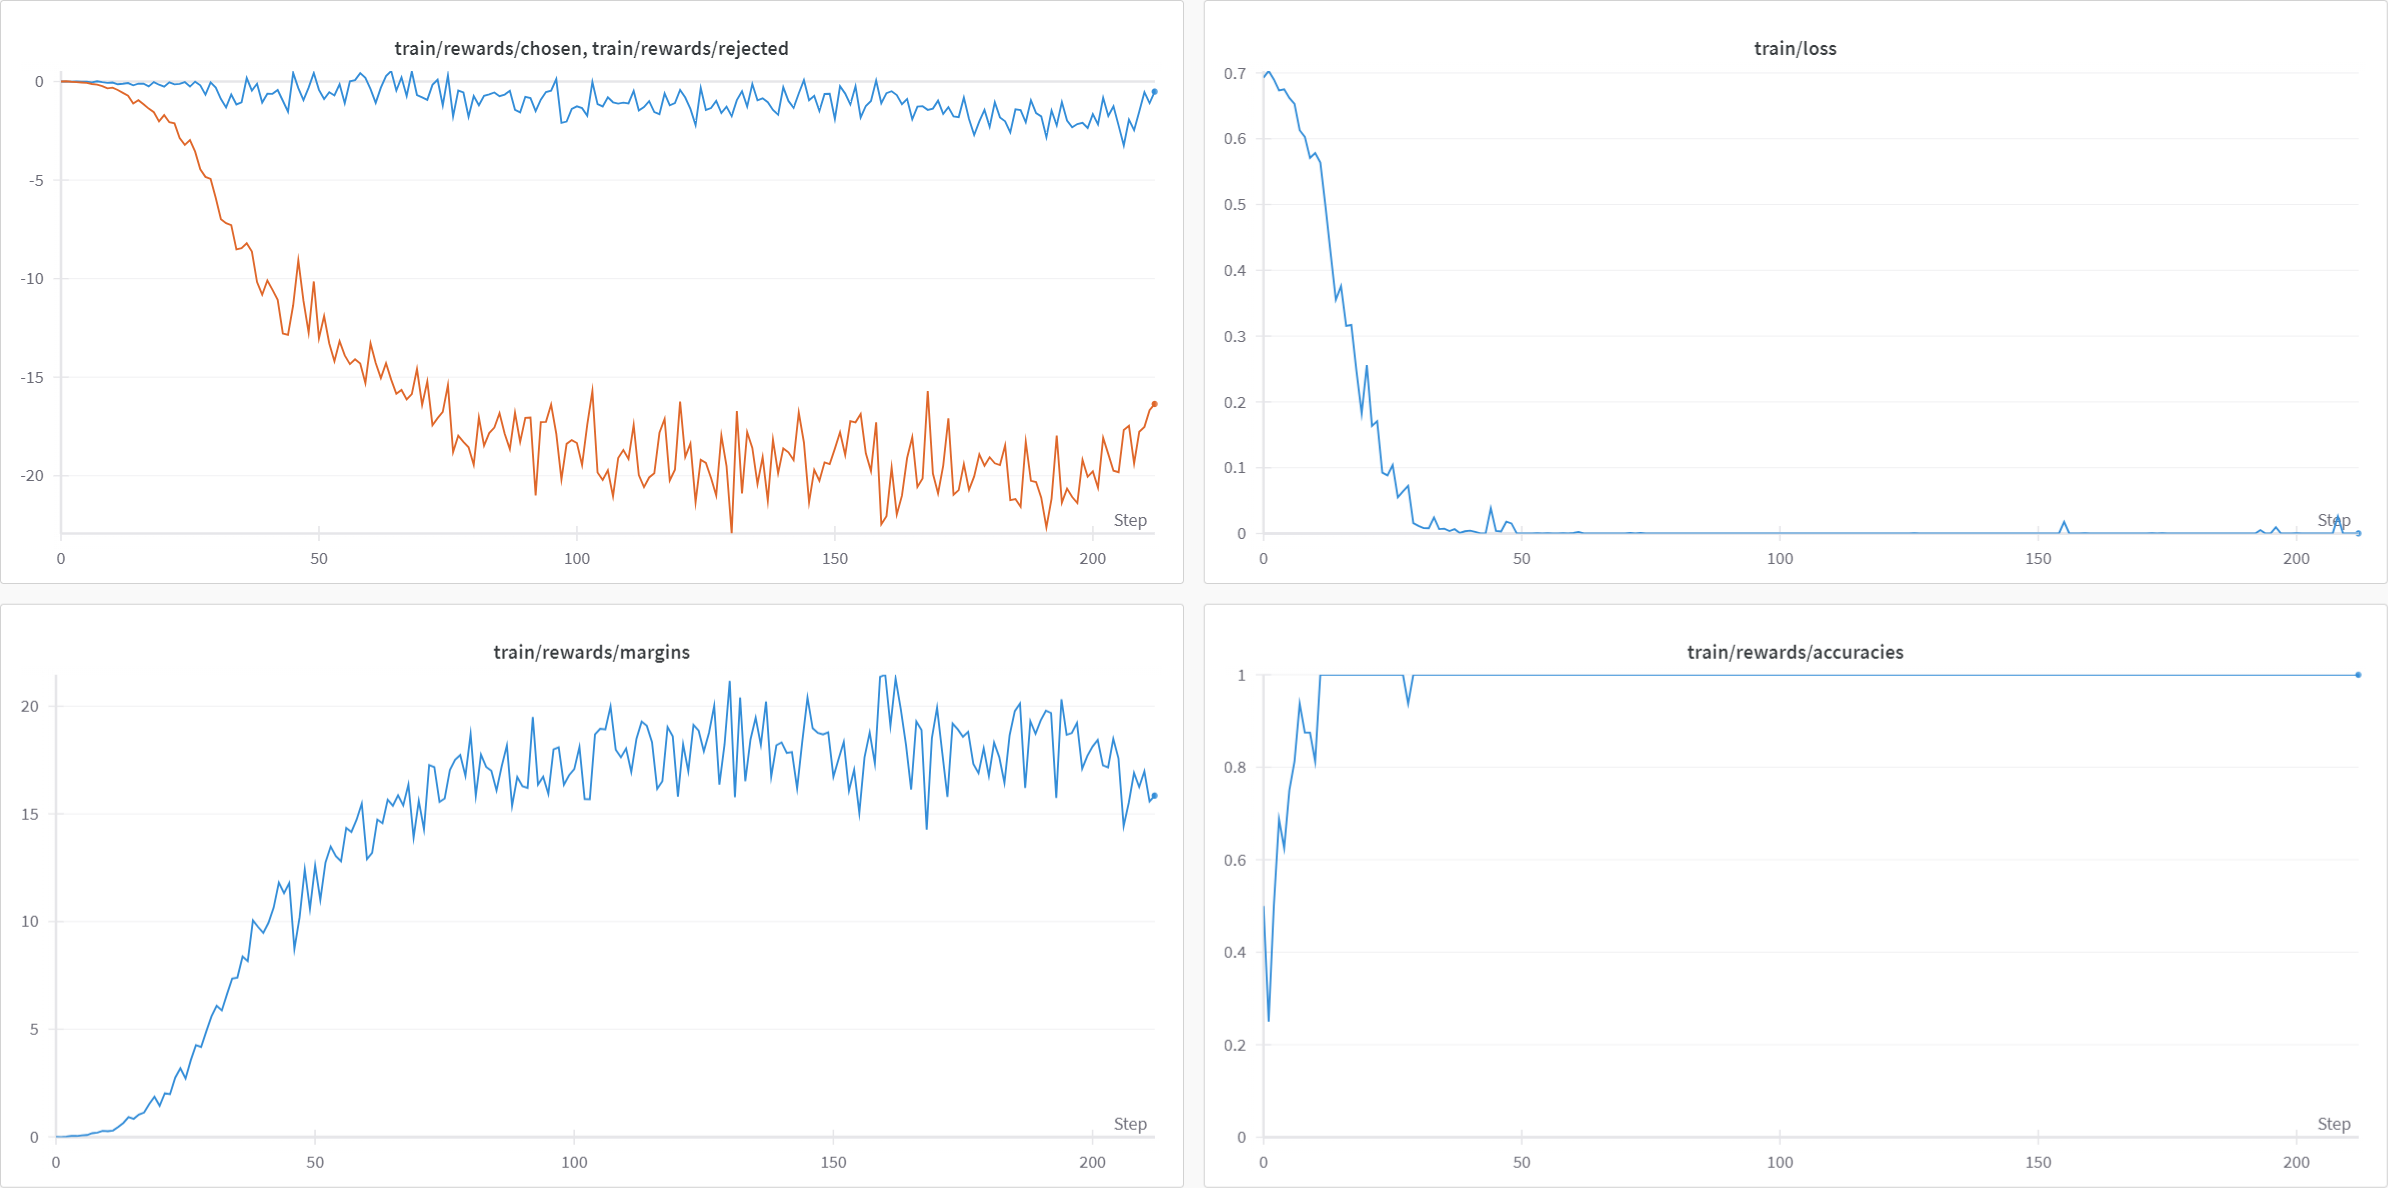Click the 0.2 y-axis label on accuracies chart

1235,1045
